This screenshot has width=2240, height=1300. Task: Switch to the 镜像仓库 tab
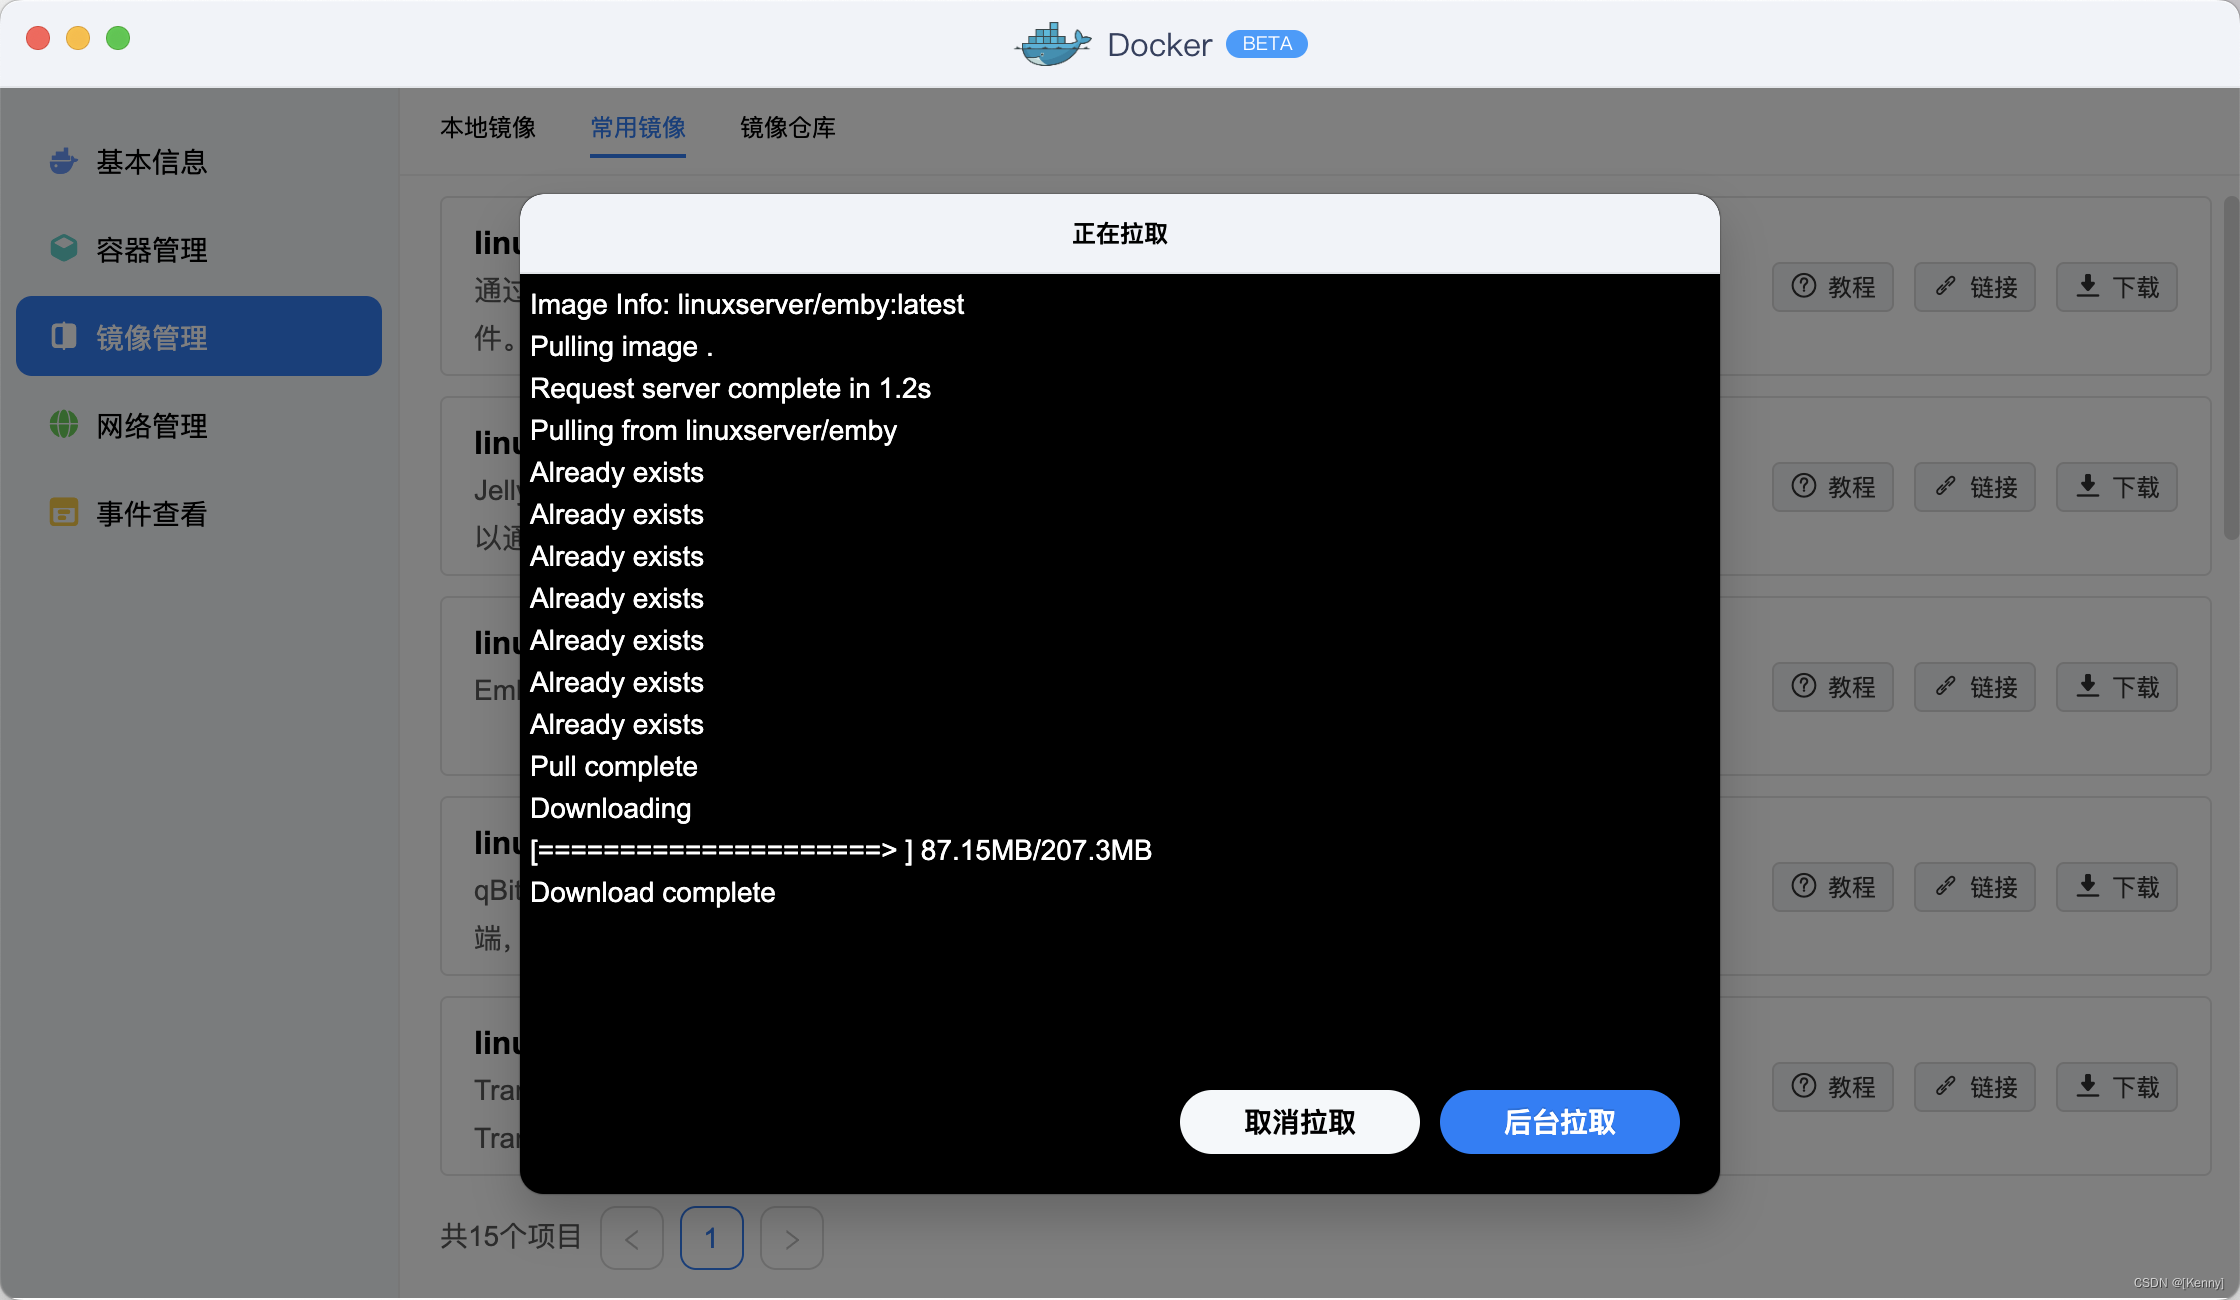(x=787, y=128)
